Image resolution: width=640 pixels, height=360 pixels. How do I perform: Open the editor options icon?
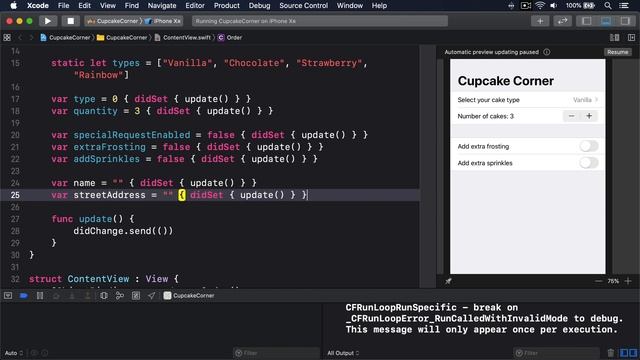click(614, 38)
